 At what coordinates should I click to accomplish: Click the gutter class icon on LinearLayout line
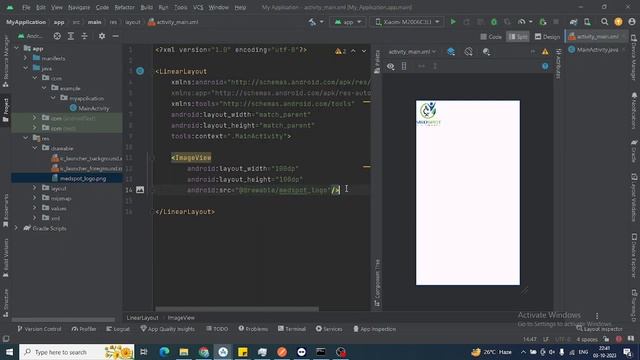click(140, 71)
